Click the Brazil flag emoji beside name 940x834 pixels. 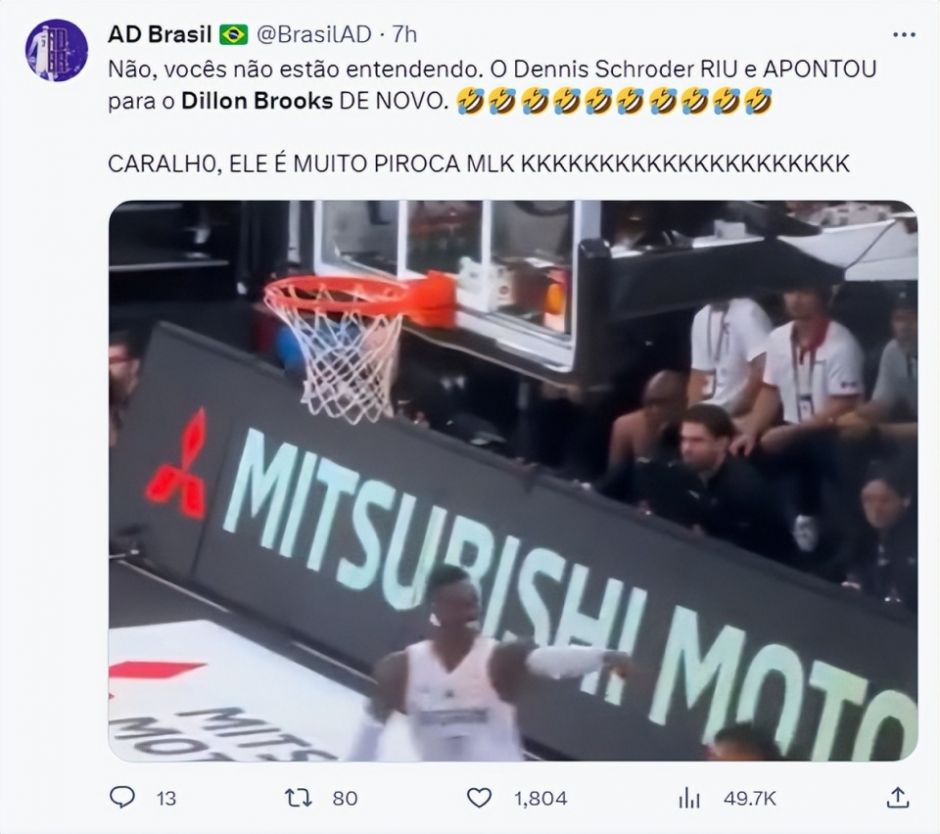tap(233, 35)
